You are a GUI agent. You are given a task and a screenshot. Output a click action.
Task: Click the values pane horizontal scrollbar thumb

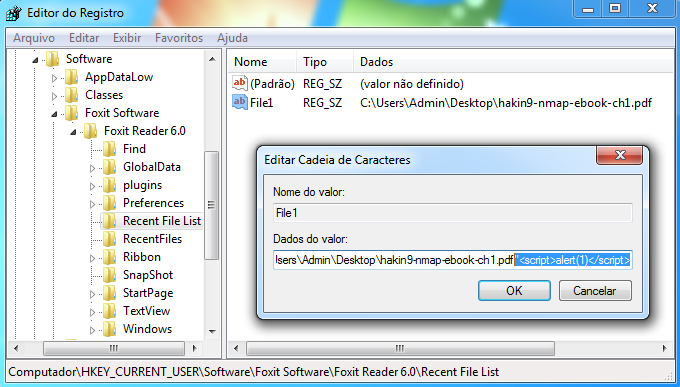click(400, 348)
